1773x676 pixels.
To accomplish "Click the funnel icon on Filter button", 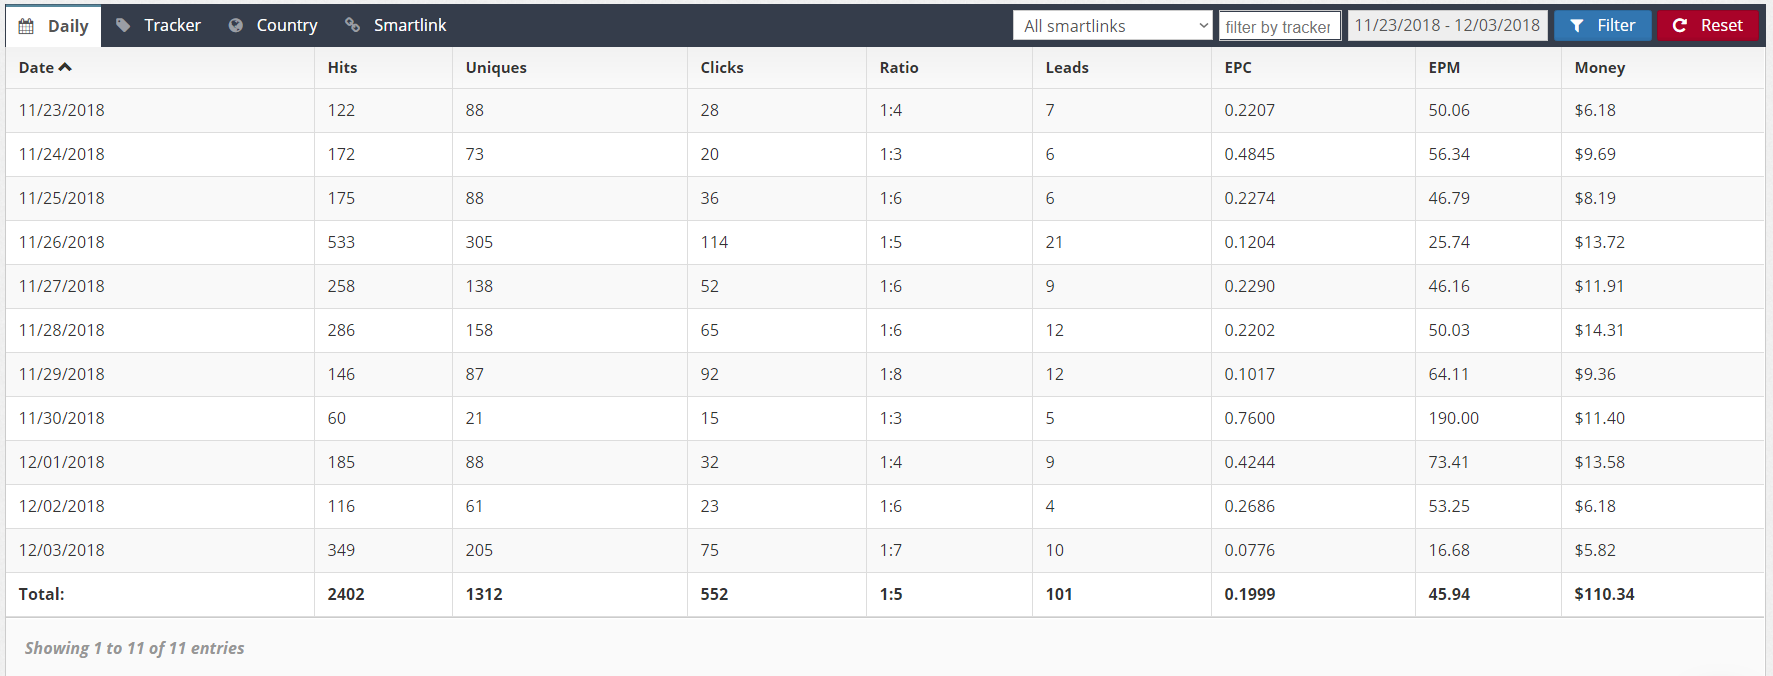I will [1577, 26].
